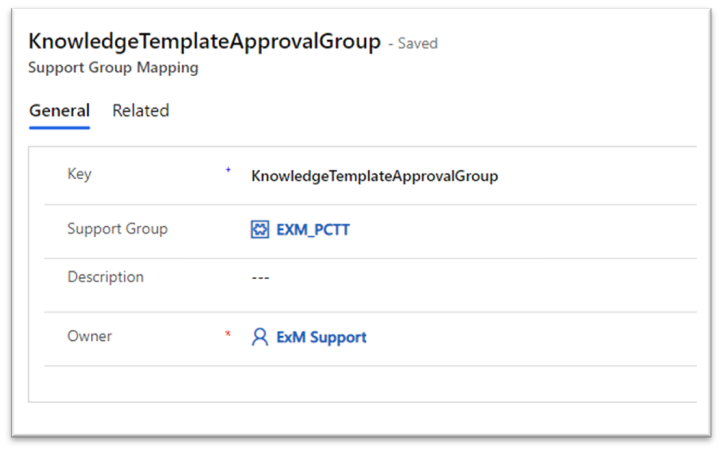Click the ExM Support owner person icon
The image size is (722, 451).
260,337
